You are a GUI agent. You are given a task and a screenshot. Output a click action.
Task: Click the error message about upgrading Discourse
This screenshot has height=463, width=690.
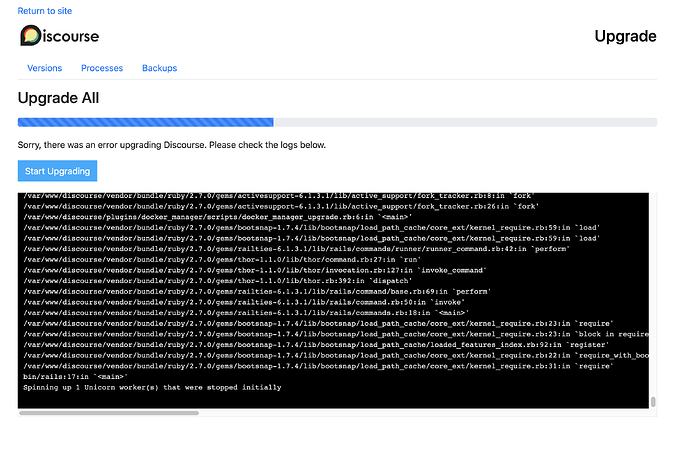pyautogui.click(x=172, y=145)
